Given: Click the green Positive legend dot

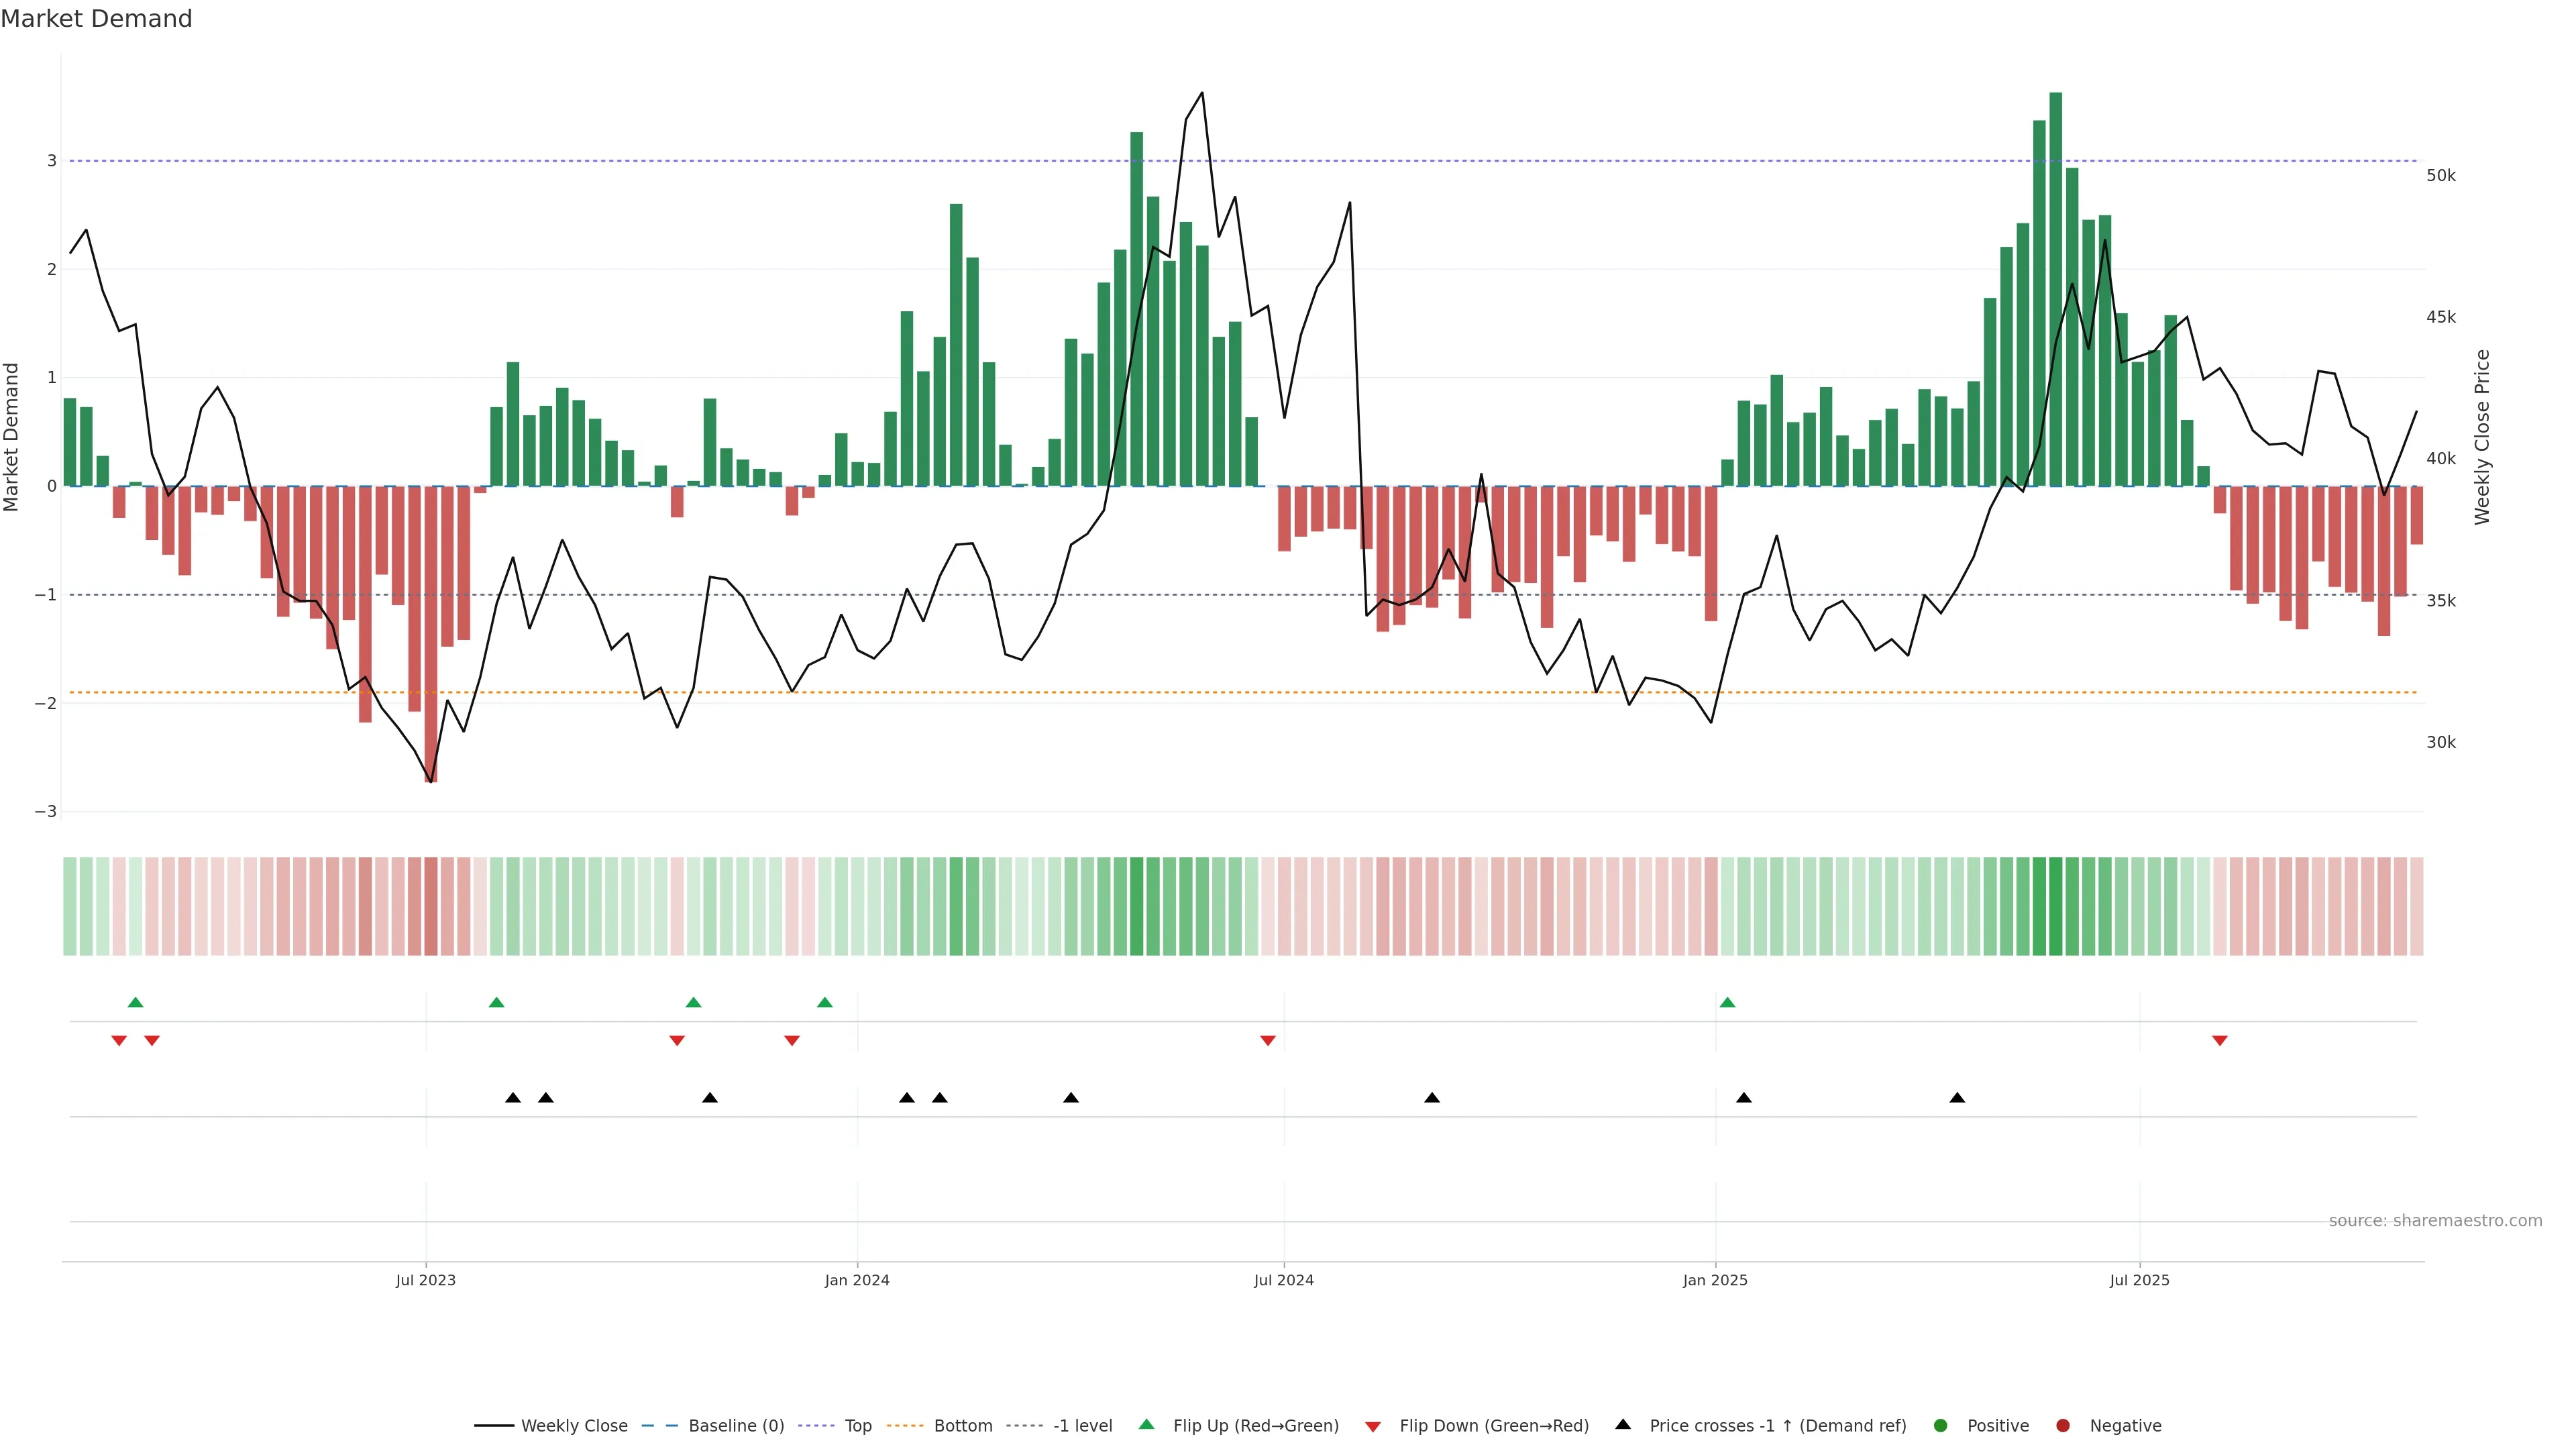Looking at the screenshot, I should [1941, 1425].
